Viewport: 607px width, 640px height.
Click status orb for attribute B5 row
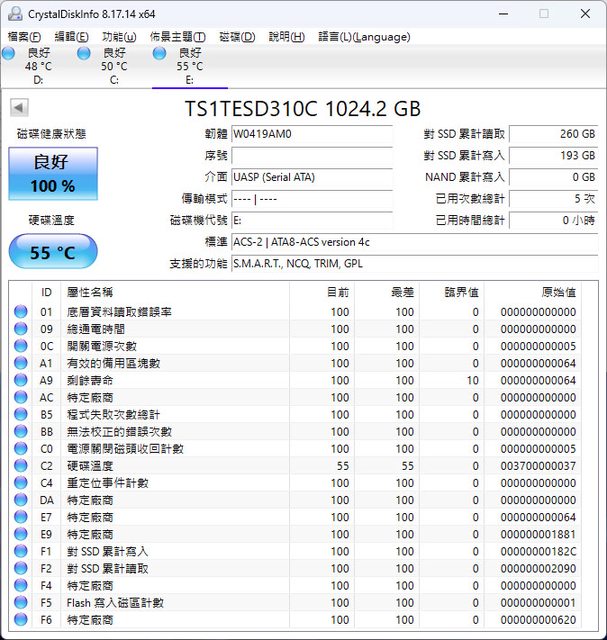21,414
